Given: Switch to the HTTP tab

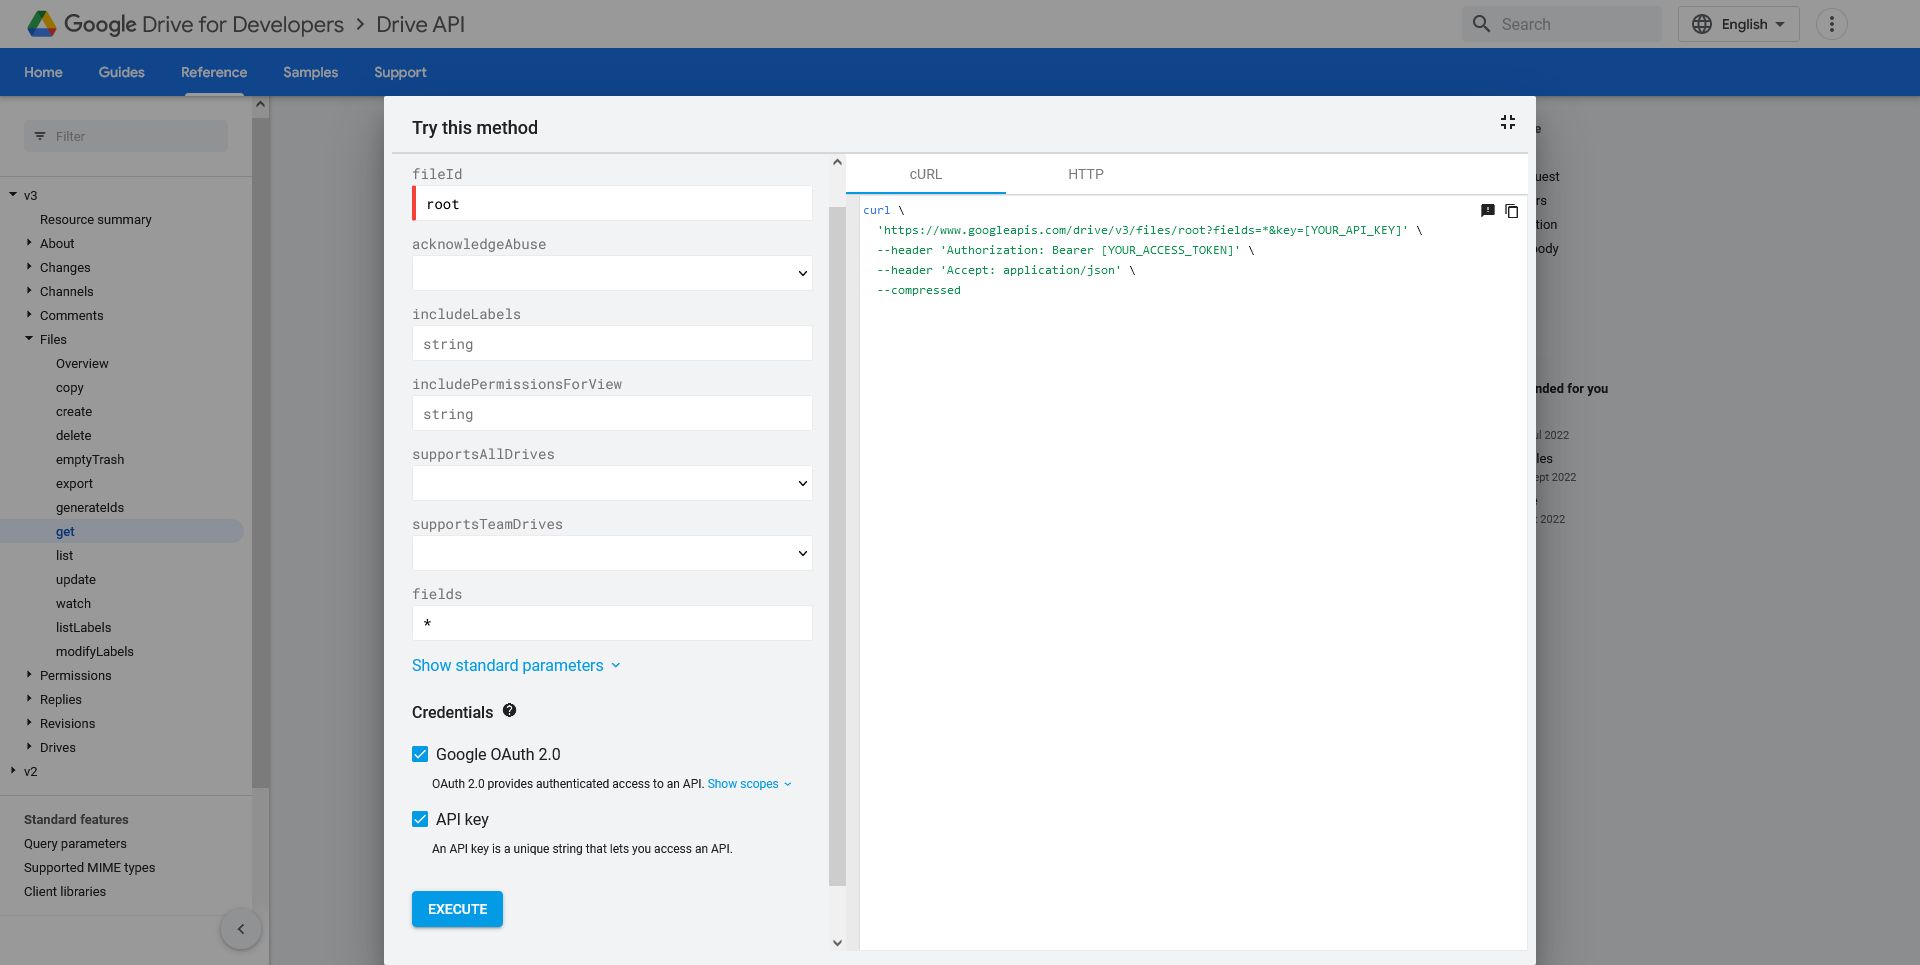Looking at the screenshot, I should coord(1086,174).
